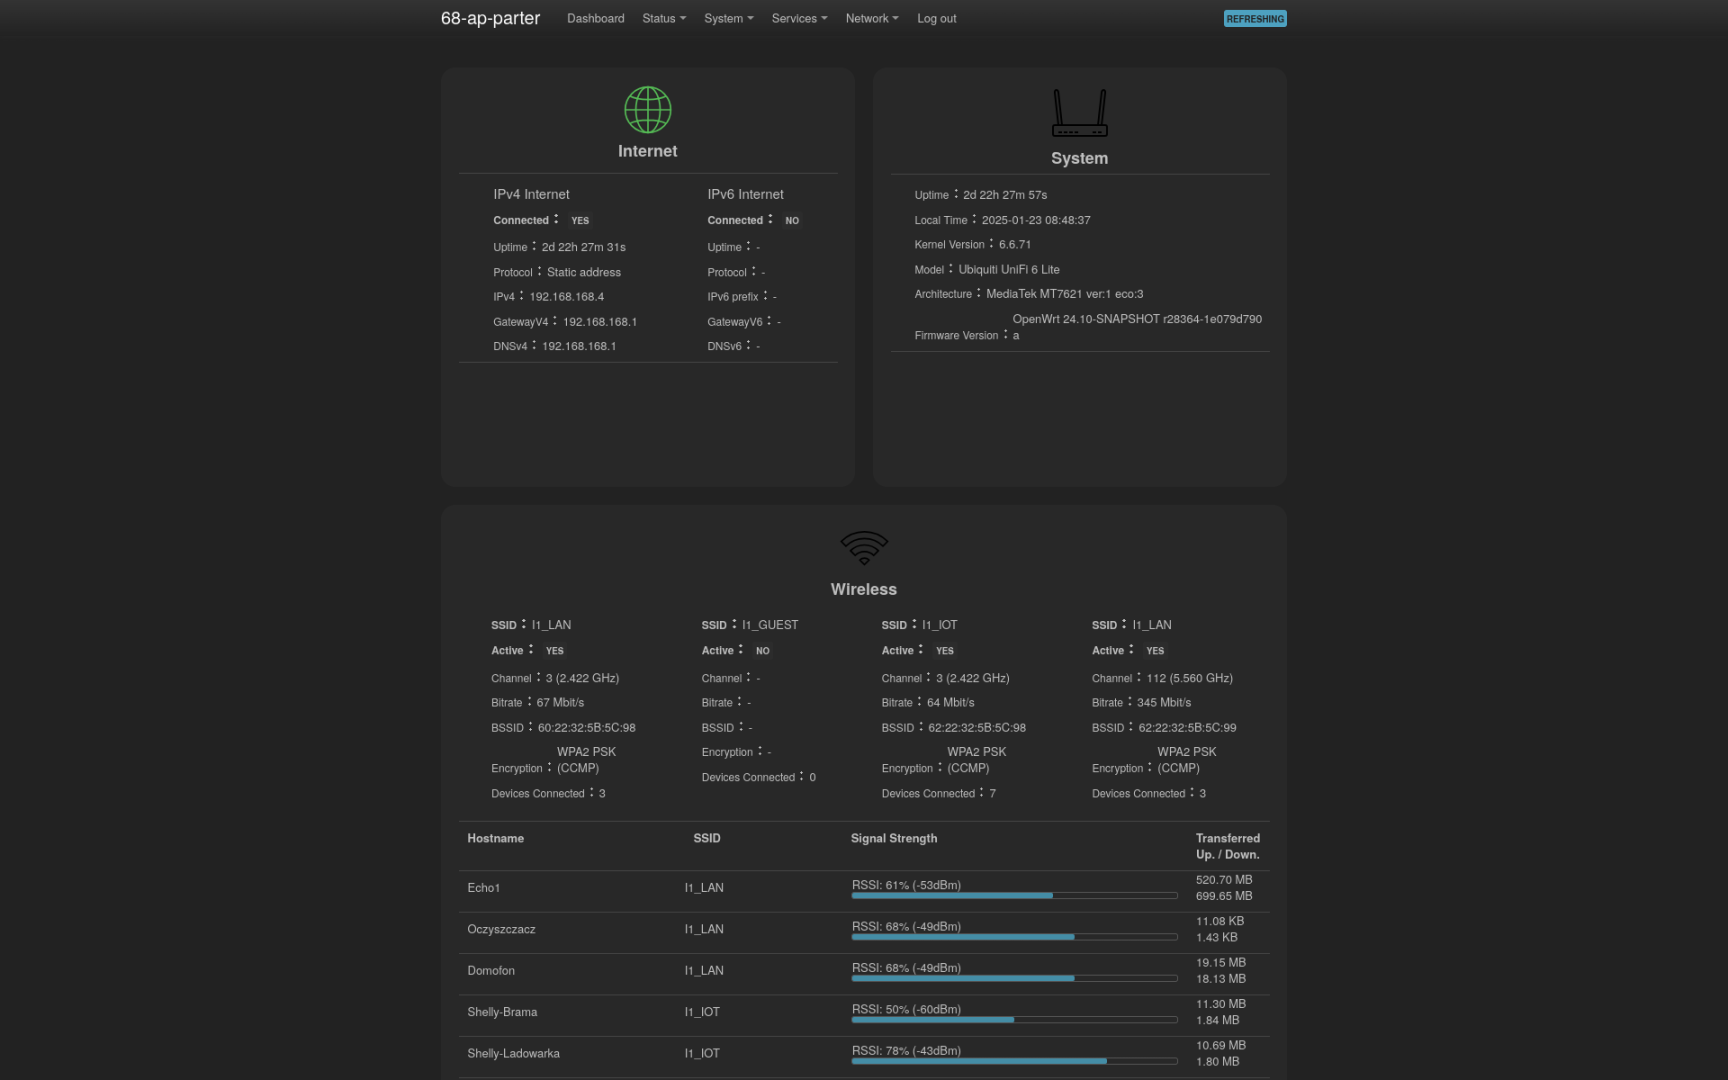Click the IPv6 Connected NO badge

tap(792, 221)
